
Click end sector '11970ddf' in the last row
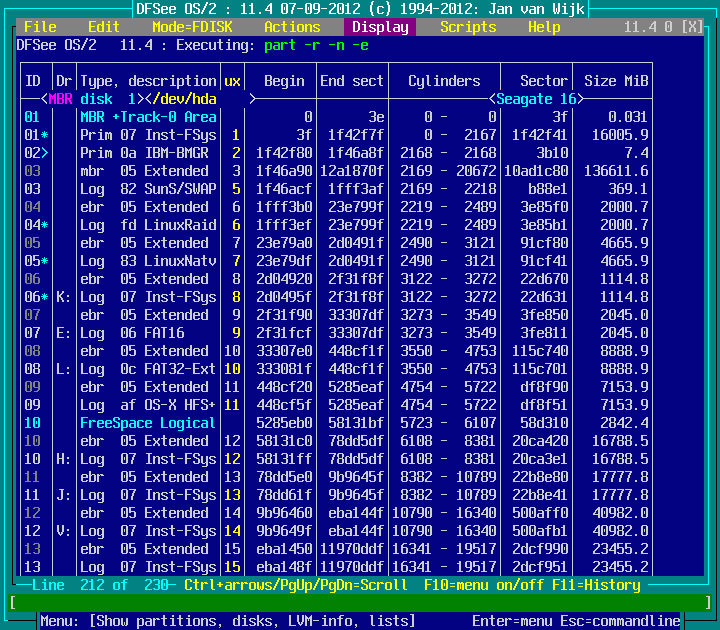pyautogui.click(x=352, y=567)
